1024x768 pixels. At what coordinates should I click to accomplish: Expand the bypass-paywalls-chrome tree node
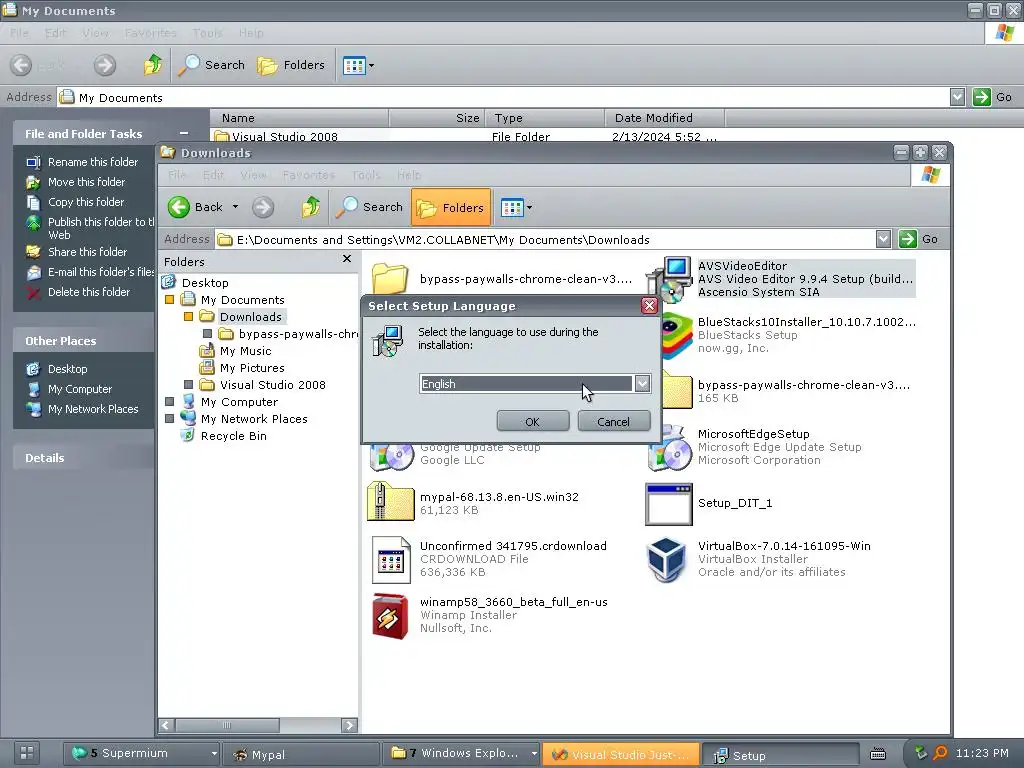tap(208, 334)
